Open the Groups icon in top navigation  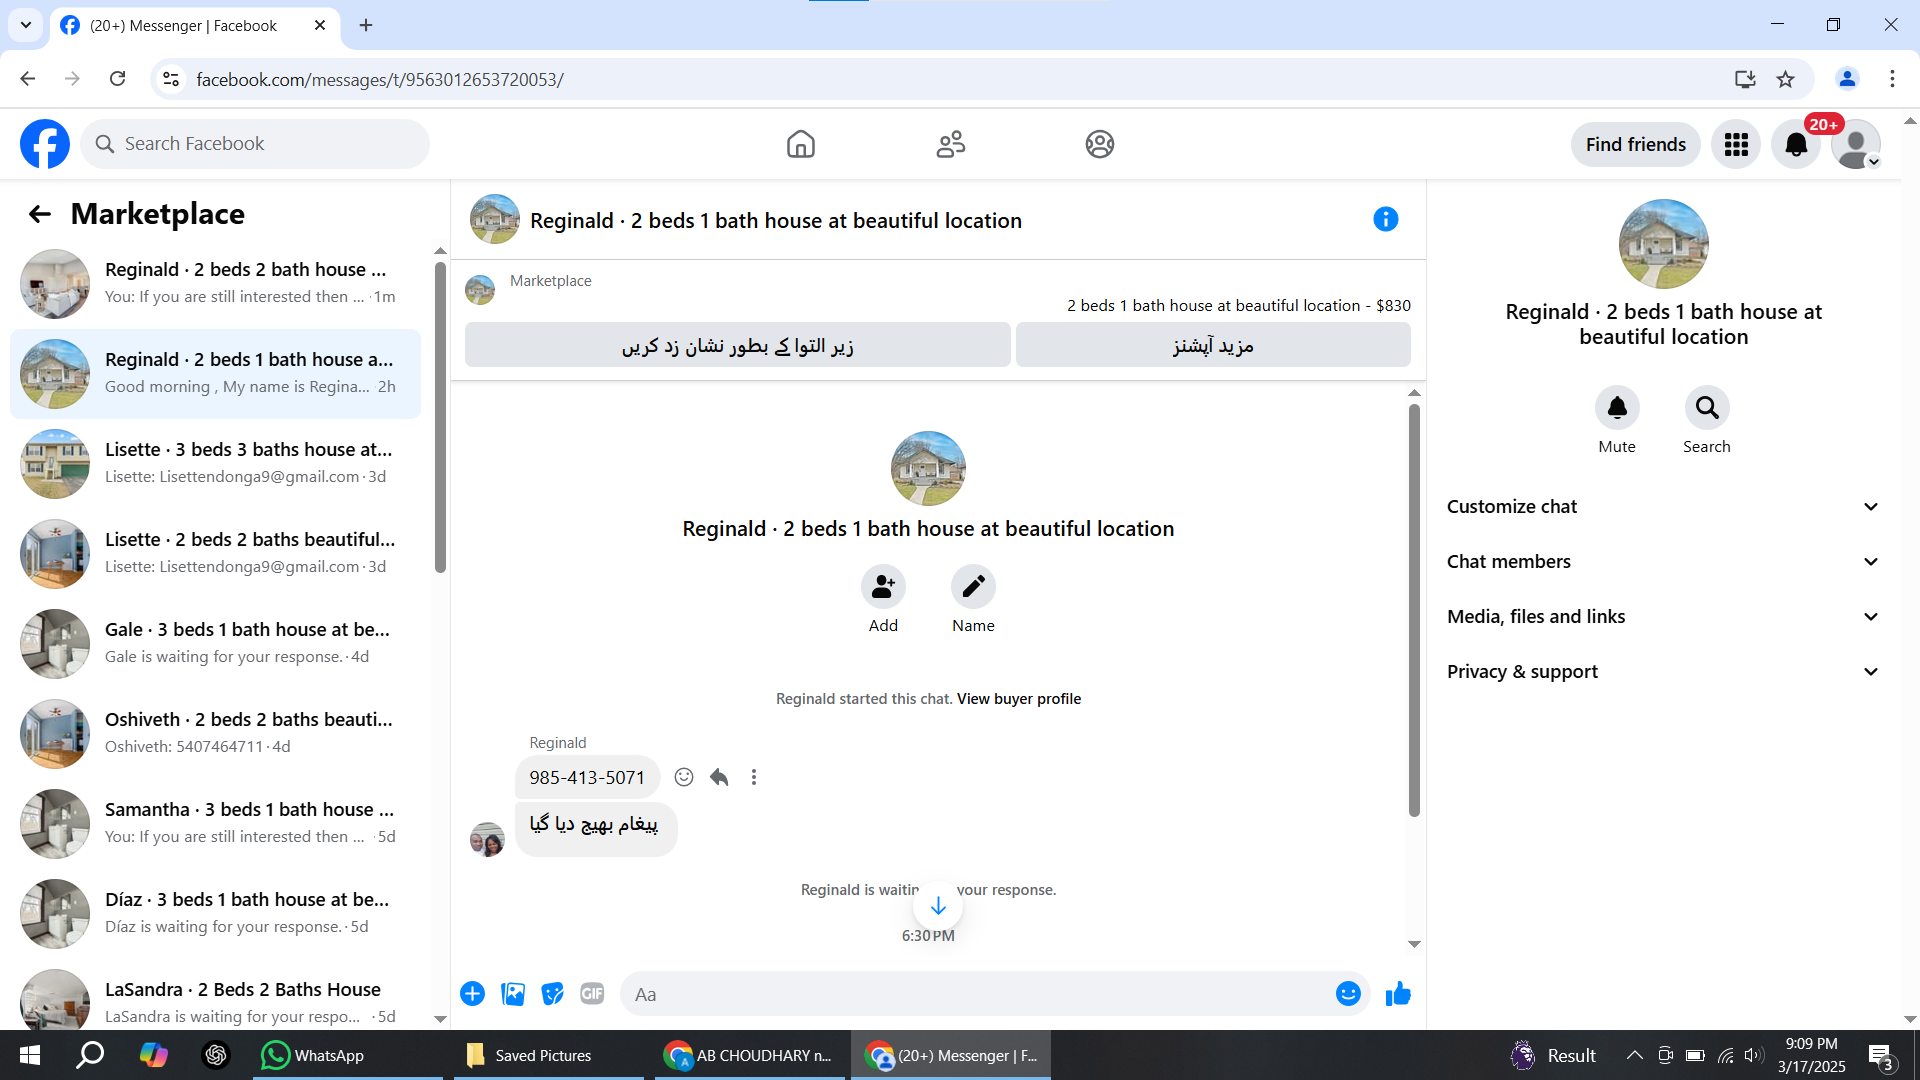1100,144
